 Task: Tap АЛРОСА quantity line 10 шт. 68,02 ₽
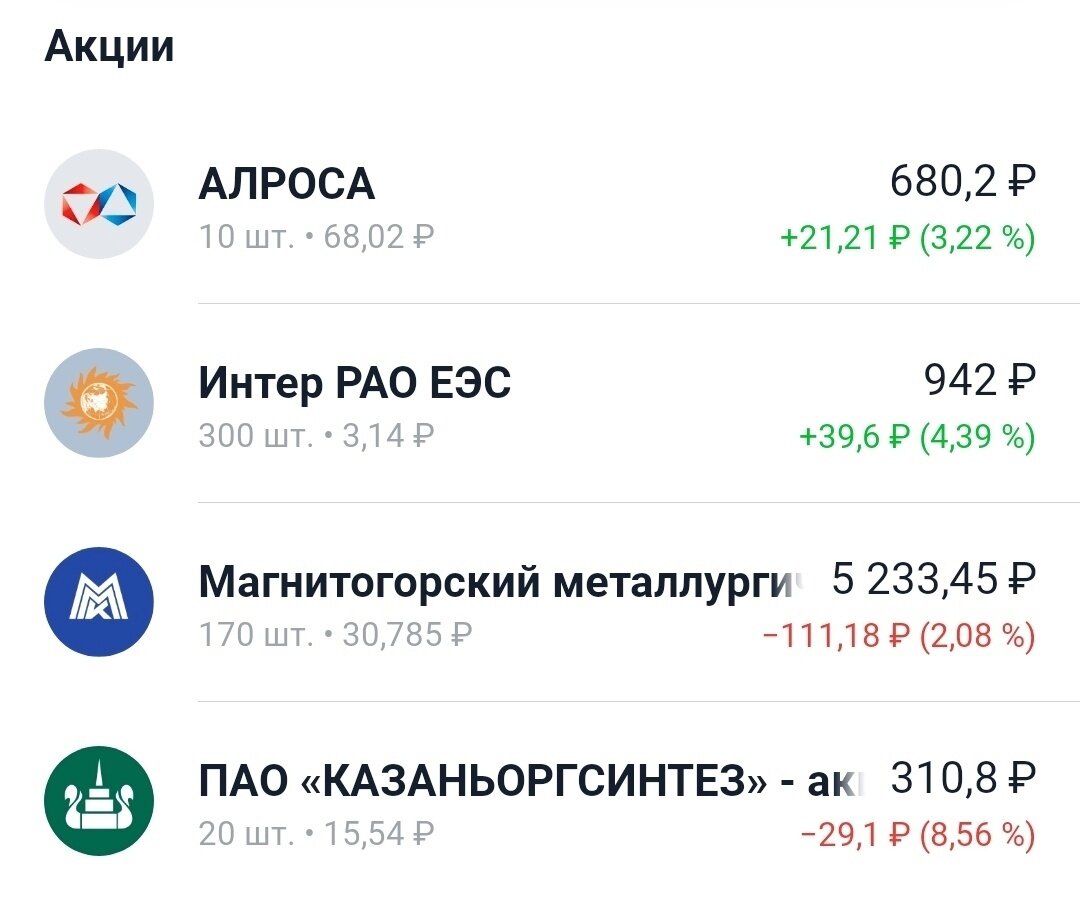(x=317, y=238)
